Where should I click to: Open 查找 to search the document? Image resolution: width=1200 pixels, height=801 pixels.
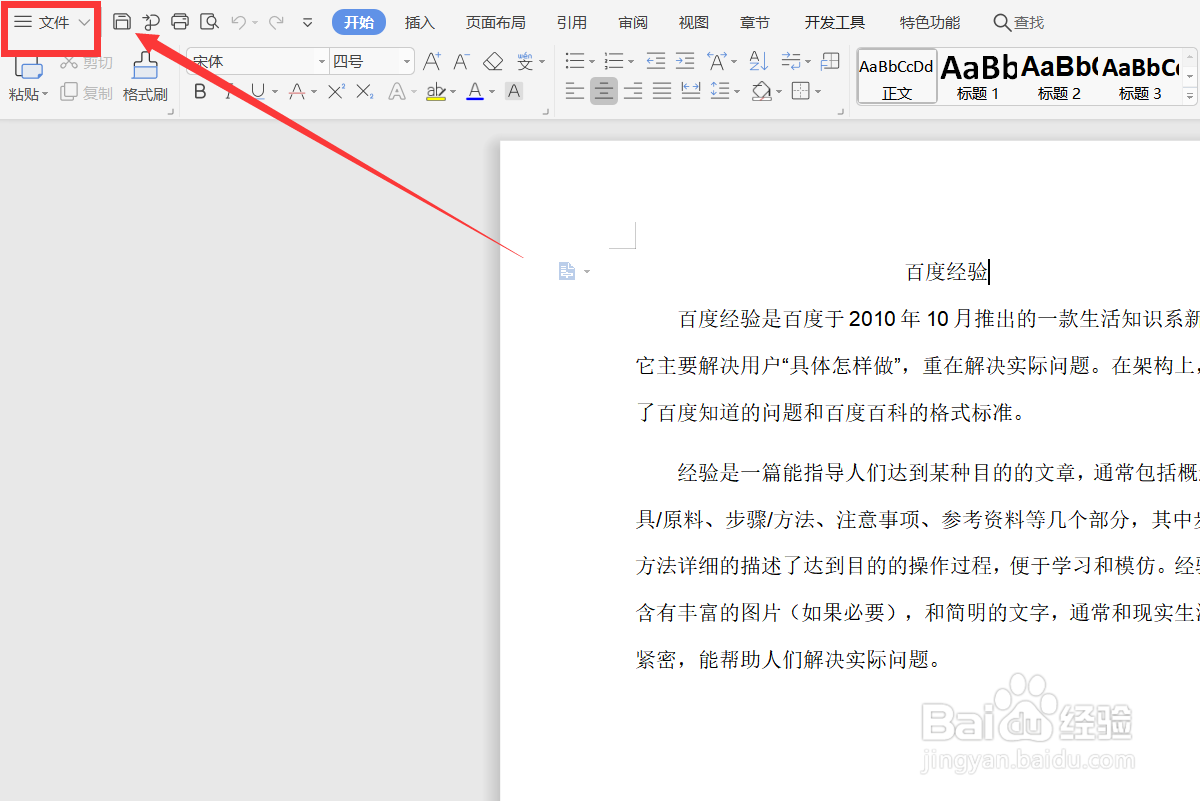pos(1018,21)
